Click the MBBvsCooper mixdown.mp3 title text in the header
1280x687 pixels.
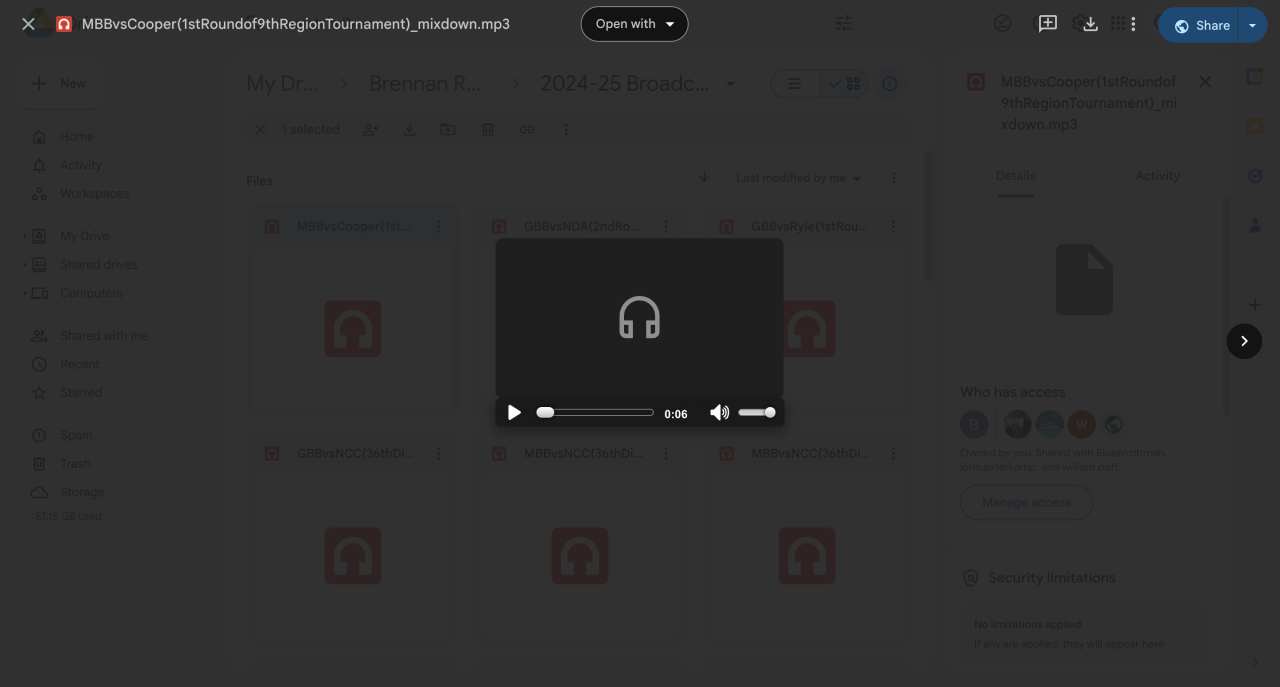coord(296,24)
